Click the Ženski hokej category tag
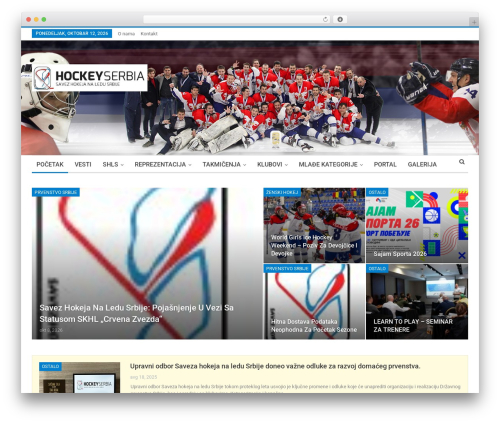The image size is (500, 423). coord(282,192)
